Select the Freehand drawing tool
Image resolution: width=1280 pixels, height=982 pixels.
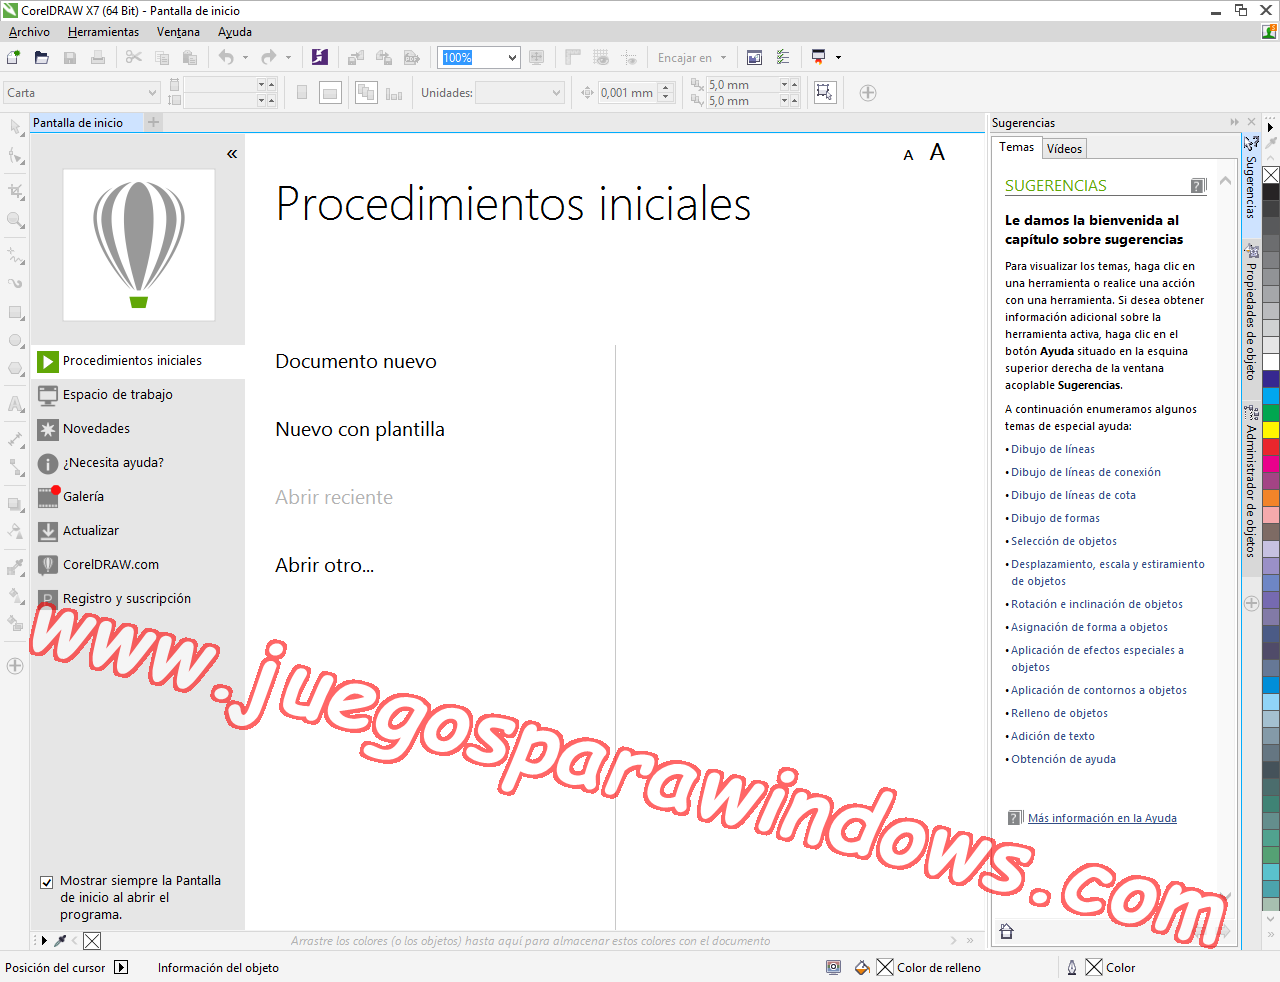click(x=15, y=254)
